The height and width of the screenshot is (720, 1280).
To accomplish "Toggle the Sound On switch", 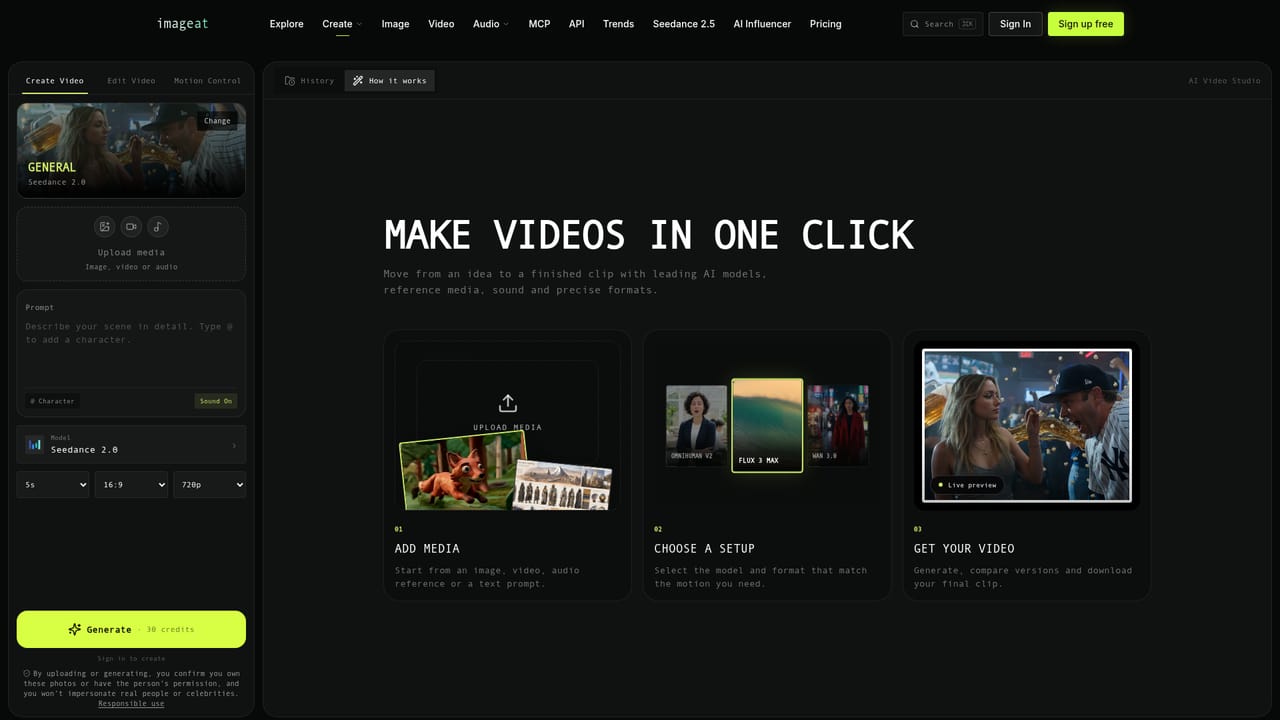I will point(216,401).
